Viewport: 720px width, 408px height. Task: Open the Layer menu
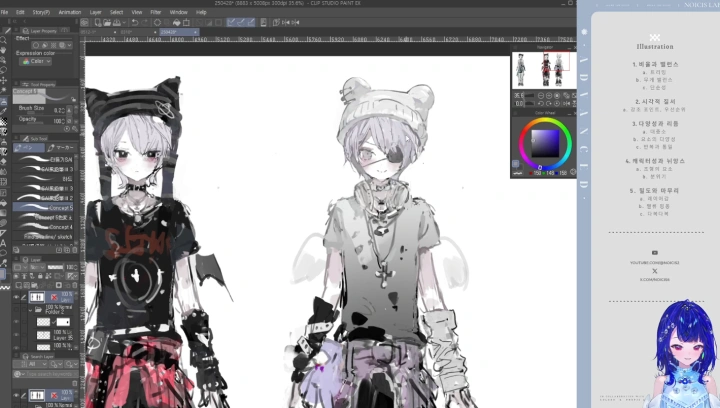tap(96, 12)
